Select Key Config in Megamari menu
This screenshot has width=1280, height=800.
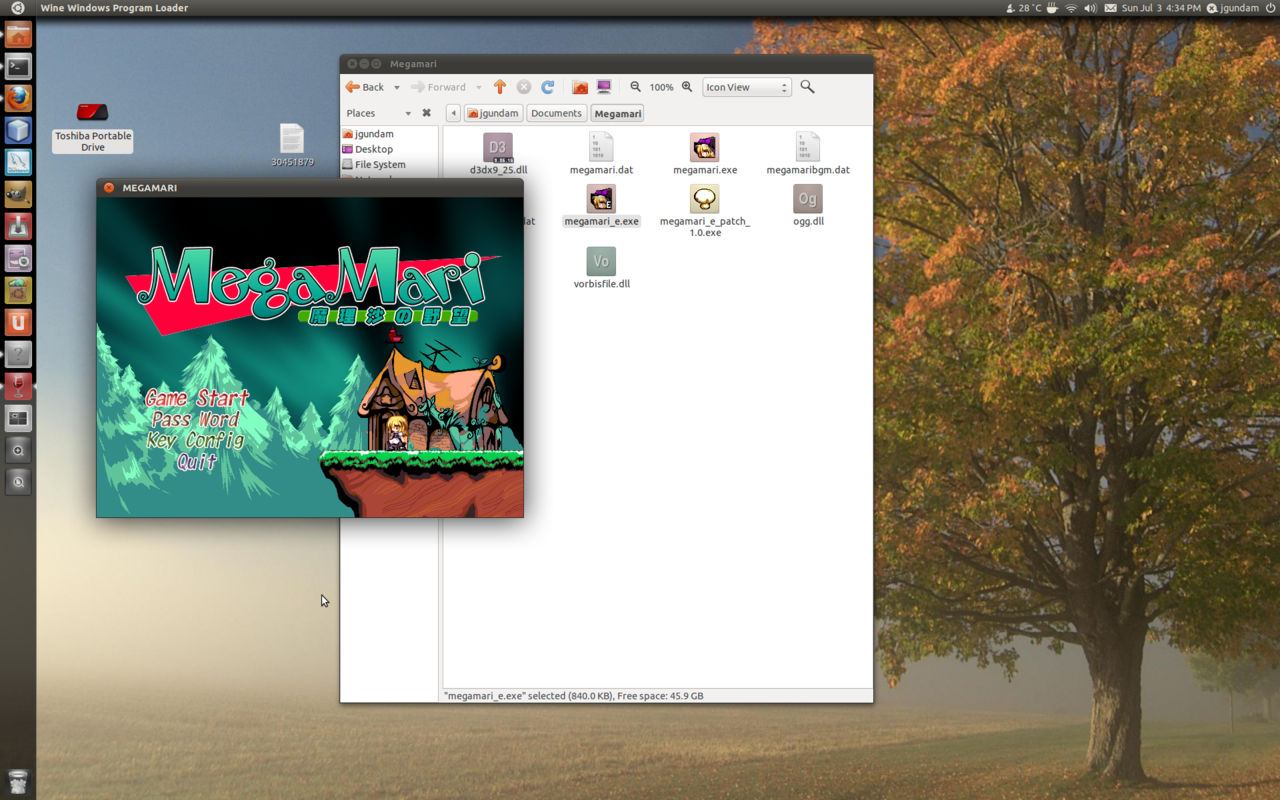tap(195, 440)
